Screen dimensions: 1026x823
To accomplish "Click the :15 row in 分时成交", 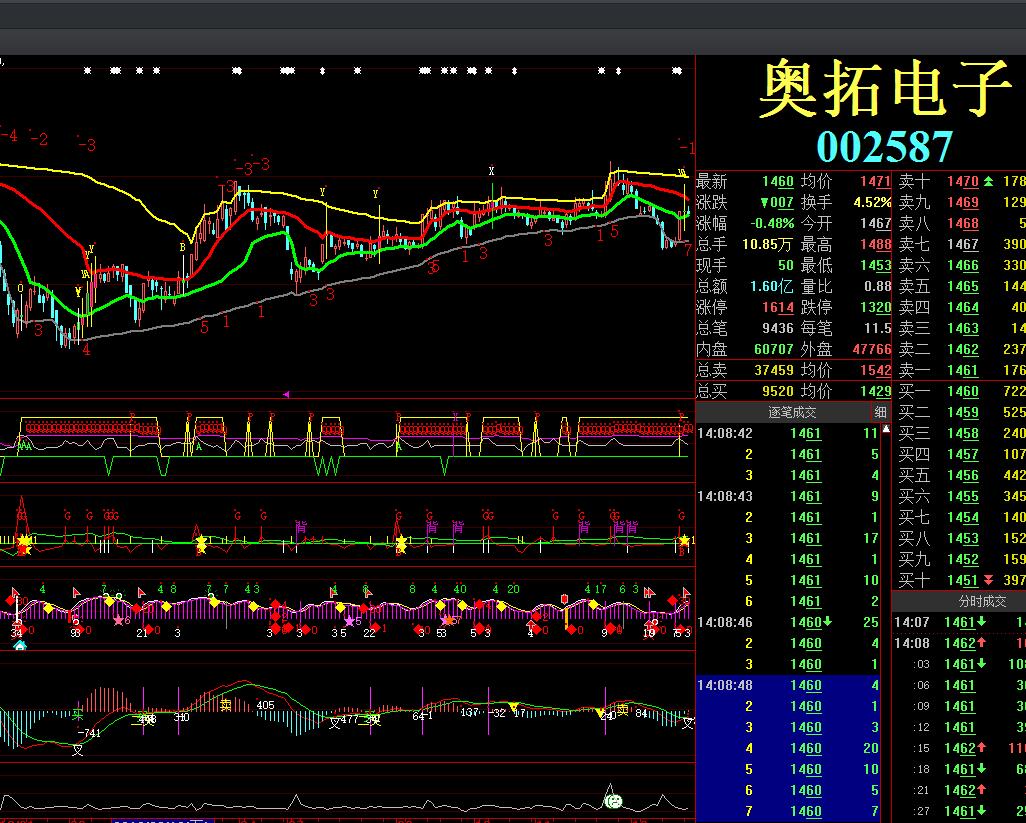I will 959,748.
